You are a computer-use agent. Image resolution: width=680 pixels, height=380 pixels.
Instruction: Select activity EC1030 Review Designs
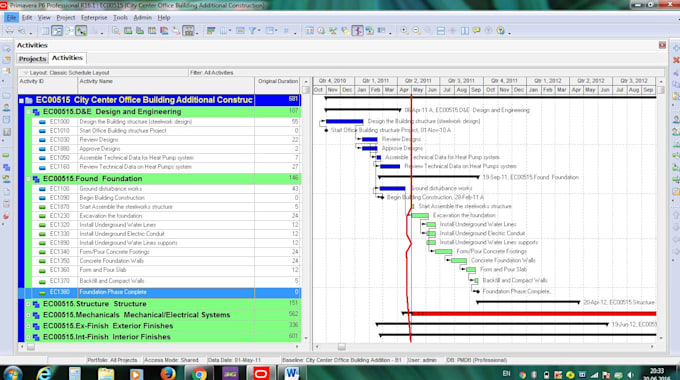click(x=167, y=140)
